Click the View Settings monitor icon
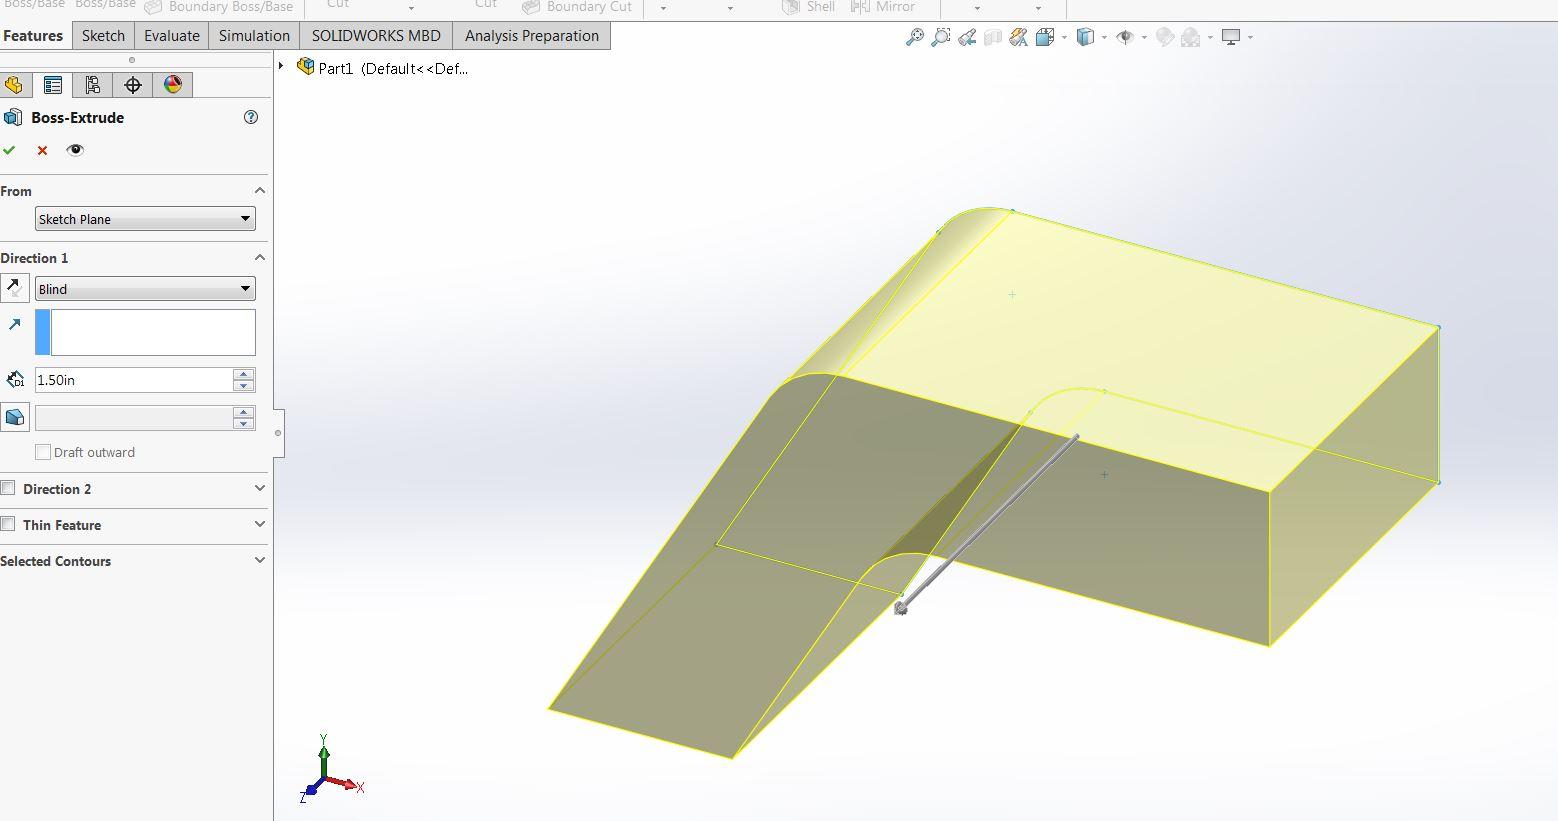Viewport: 1558px width, 821px height. (1231, 38)
